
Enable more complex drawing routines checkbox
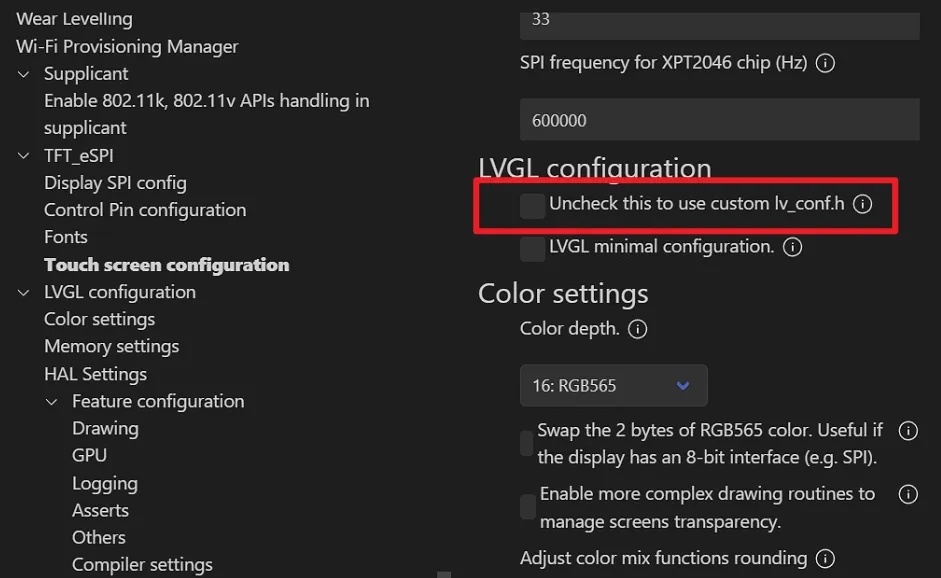click(528, 507)
